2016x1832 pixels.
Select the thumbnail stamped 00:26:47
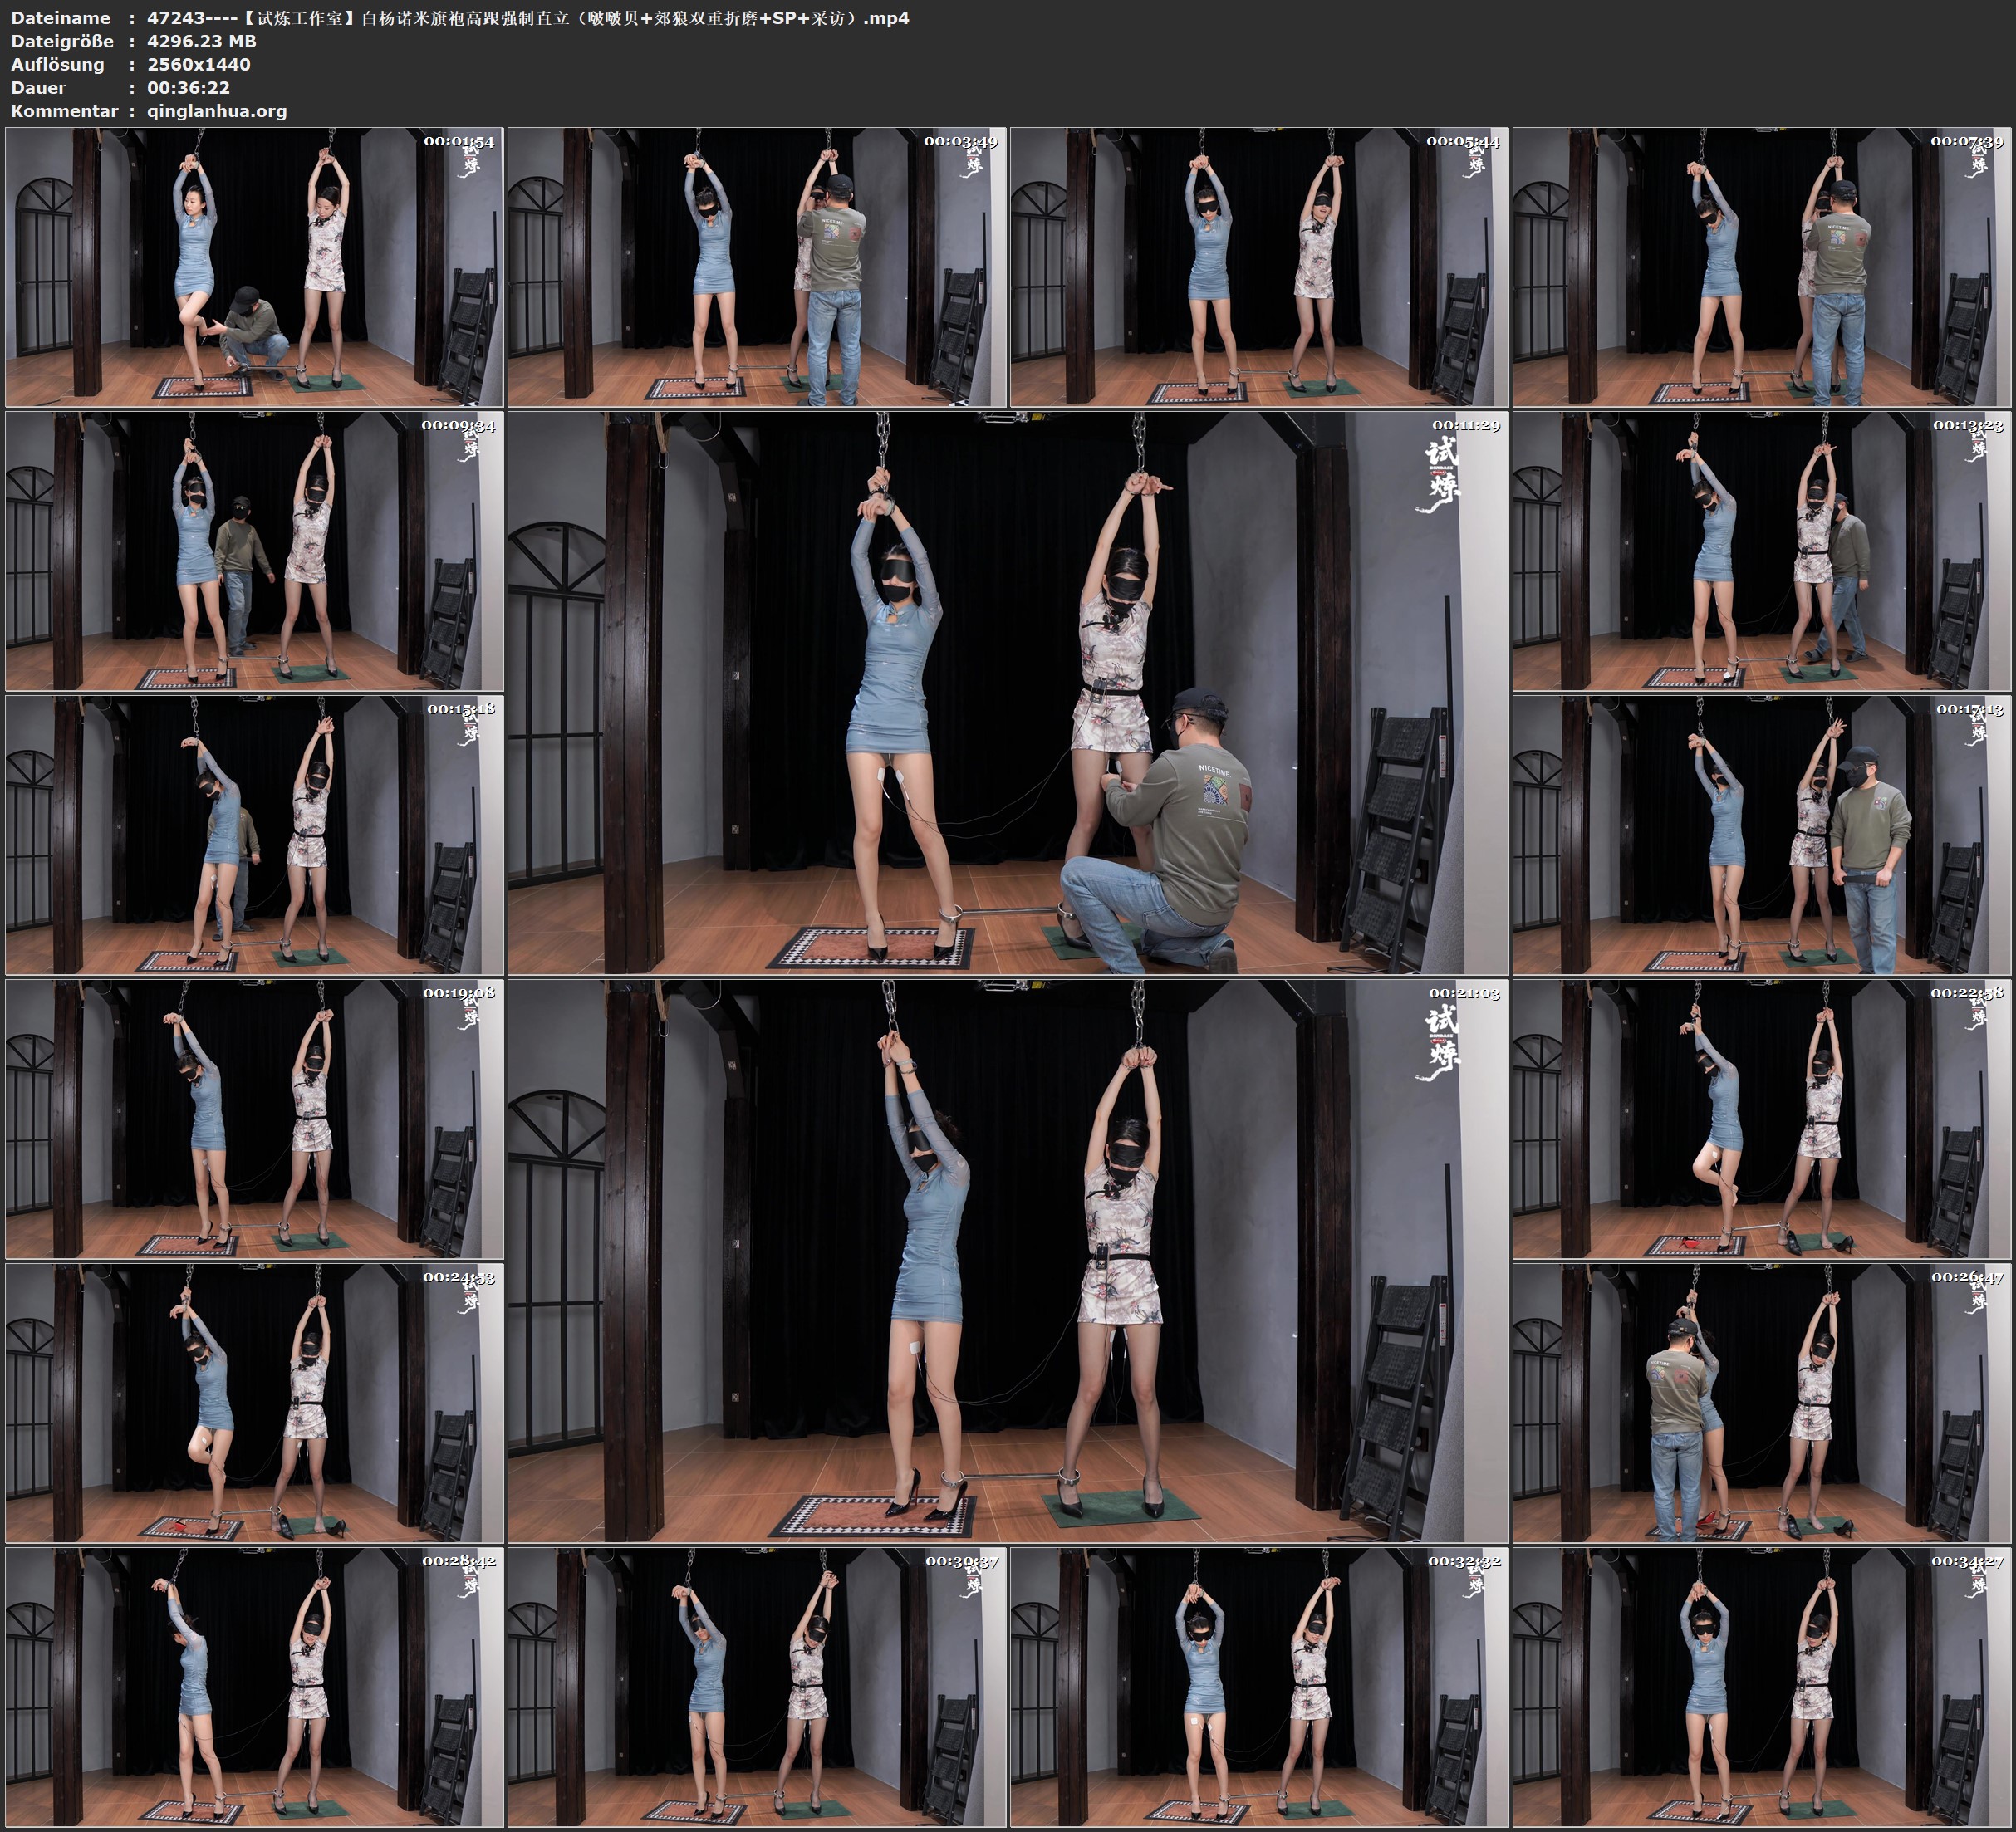coord(1762,1403)
